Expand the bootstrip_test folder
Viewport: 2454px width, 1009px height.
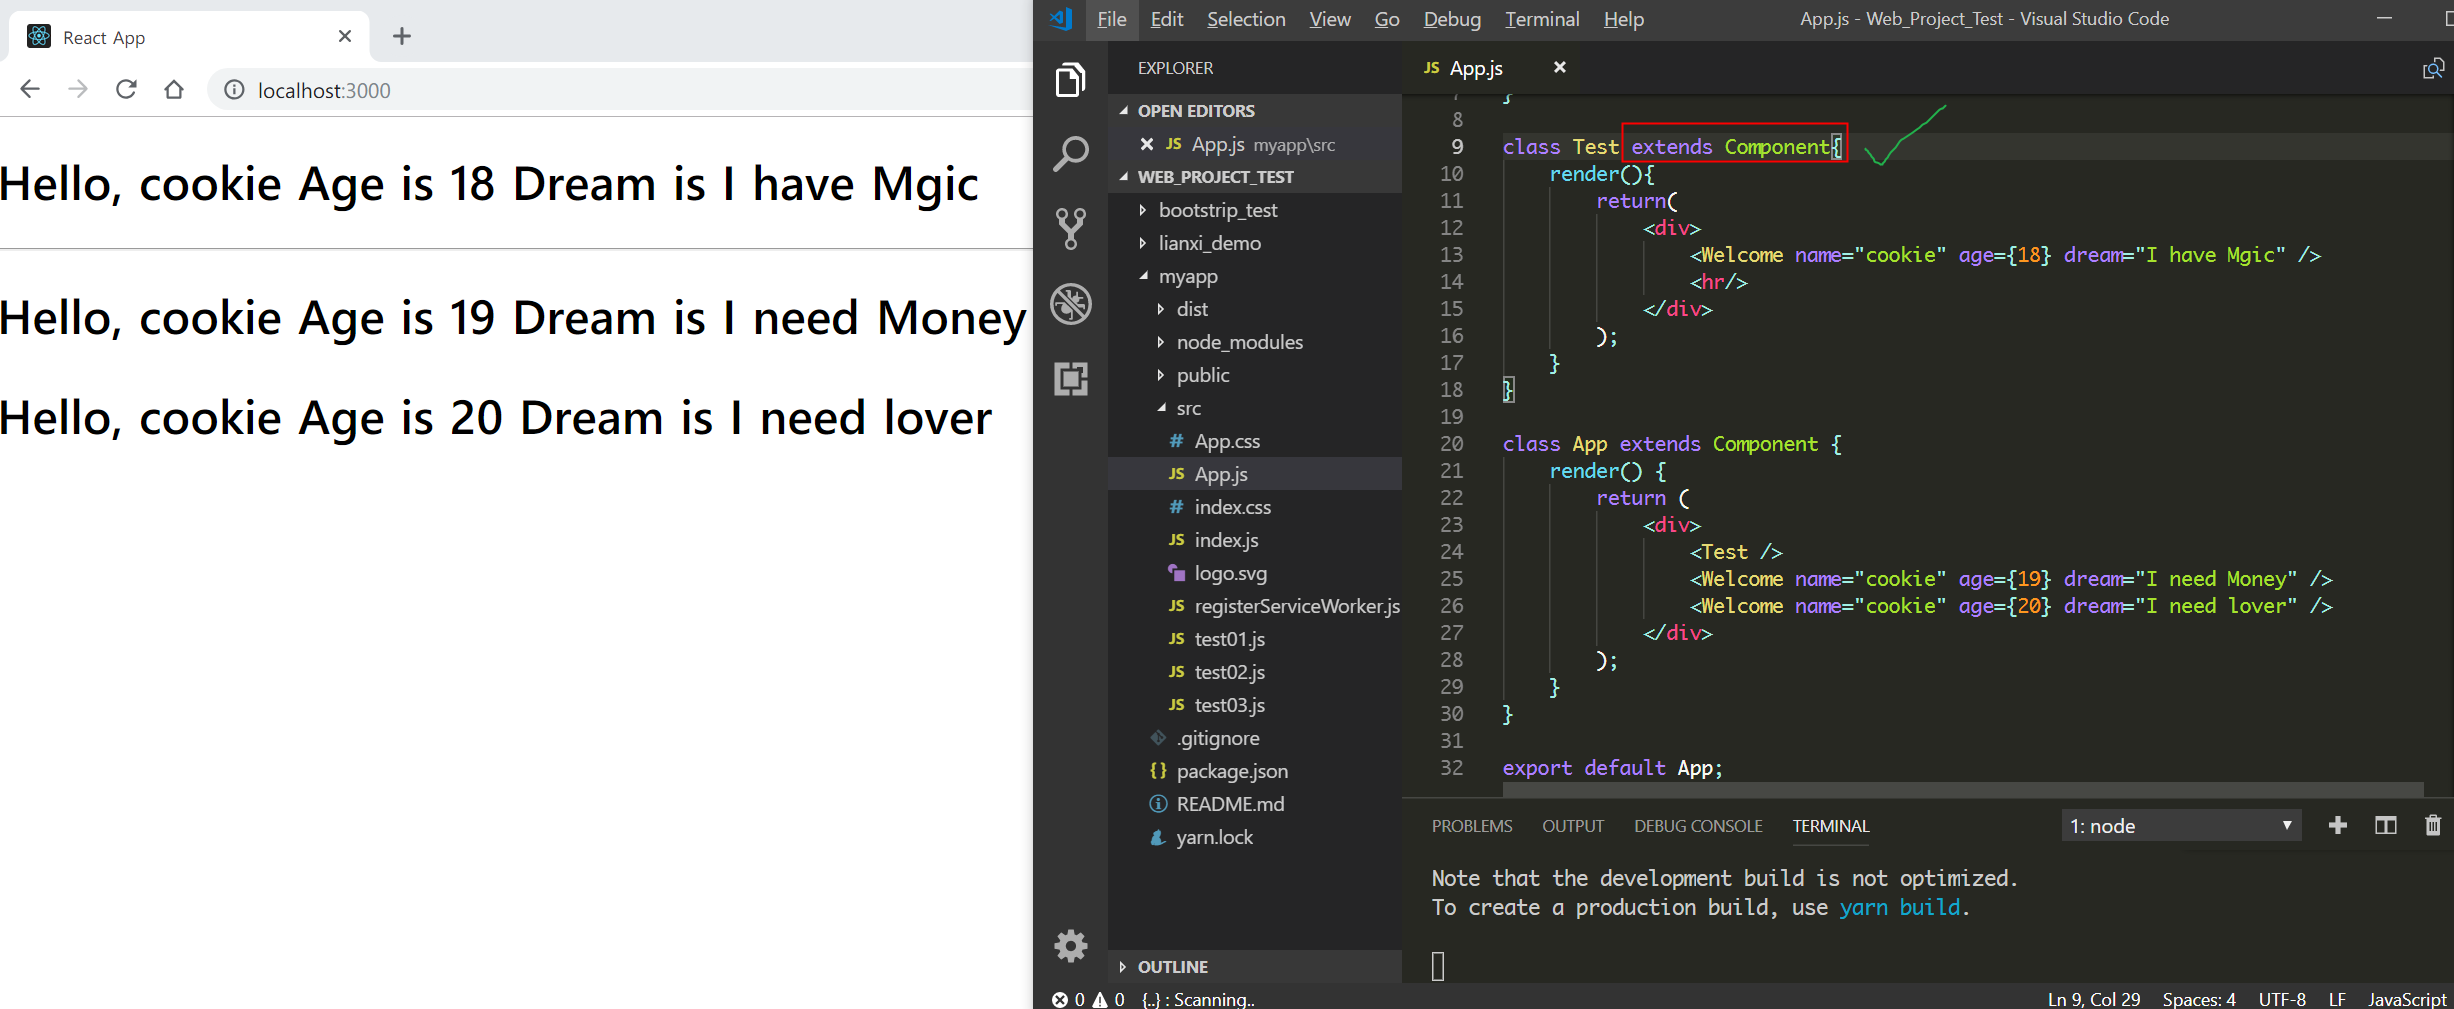tap(1255, 210)
